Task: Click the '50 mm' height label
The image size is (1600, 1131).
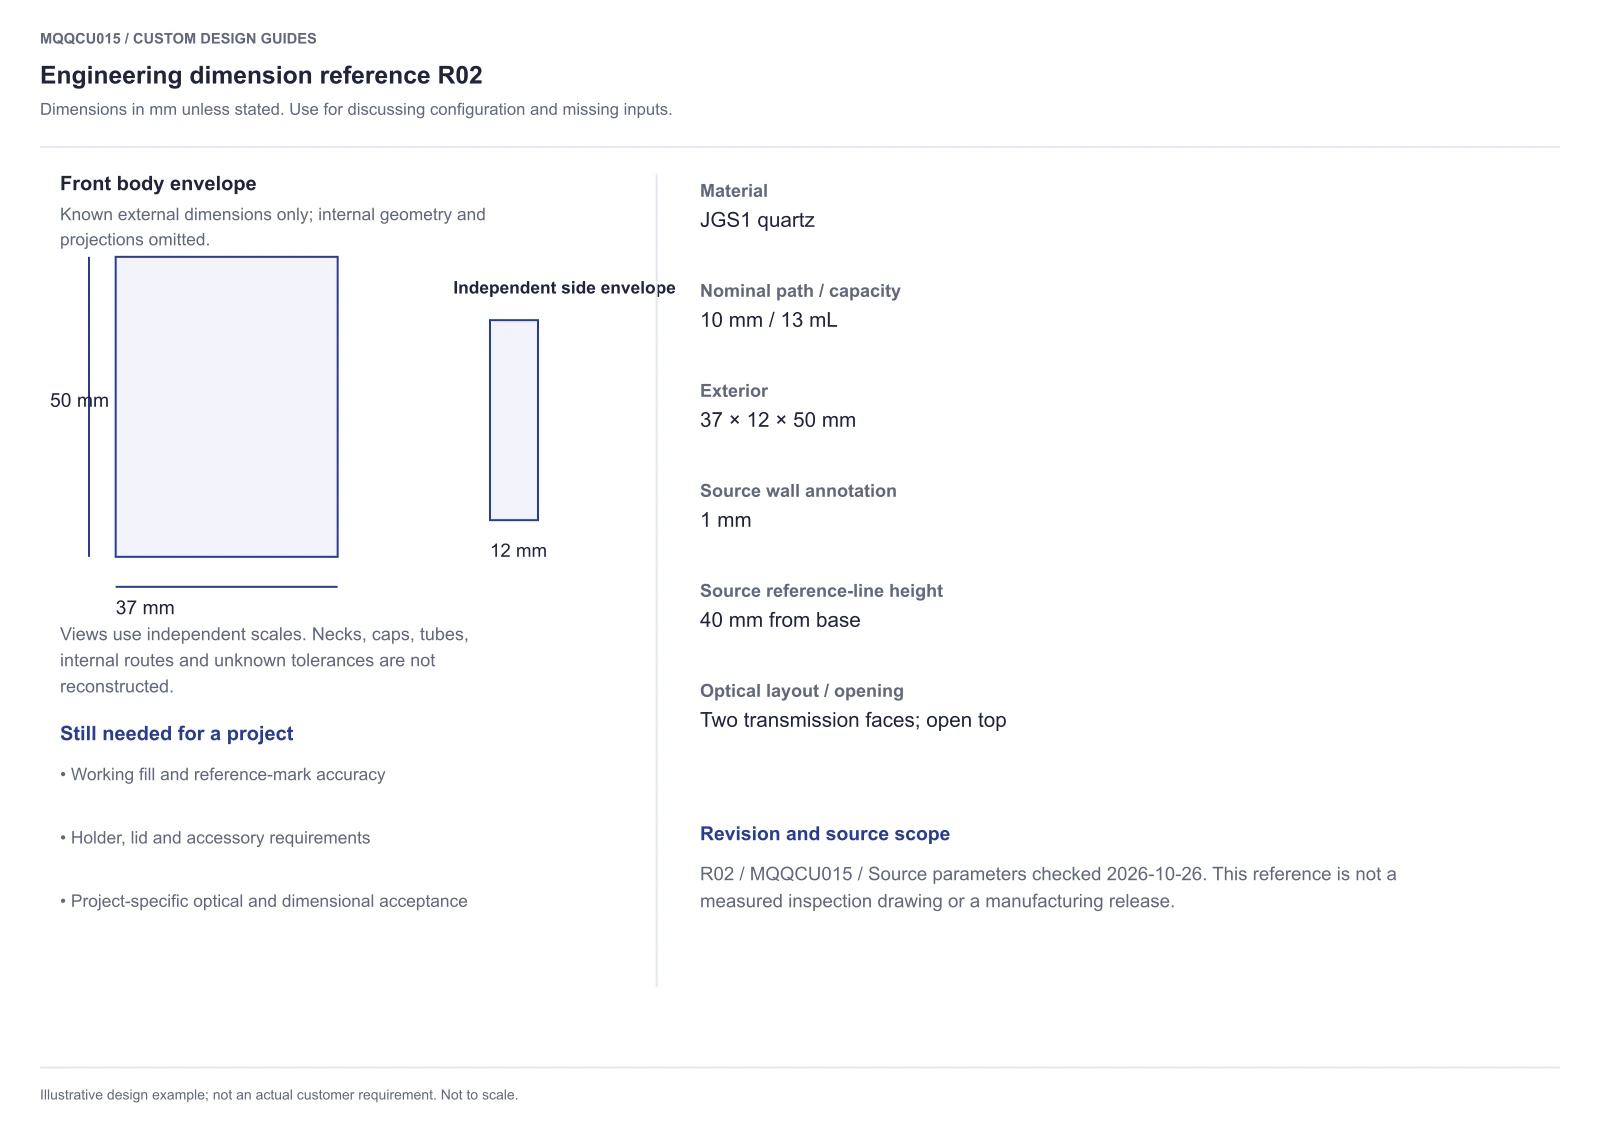Action: click(x=79, y=400)
